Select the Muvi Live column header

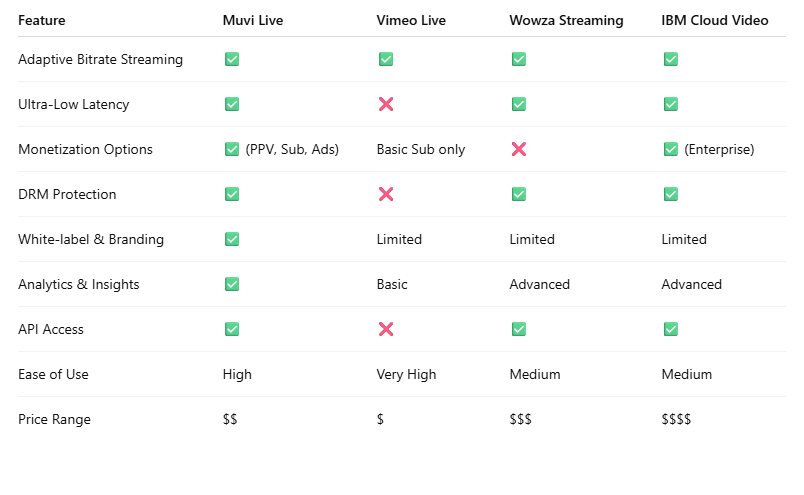tap(253, 21)
